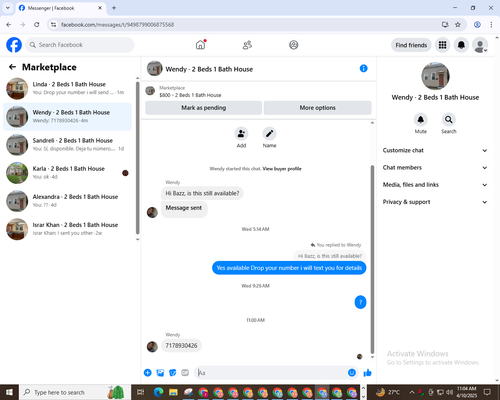
Task: Send a thumbs-up like
Action: [367, 373]
